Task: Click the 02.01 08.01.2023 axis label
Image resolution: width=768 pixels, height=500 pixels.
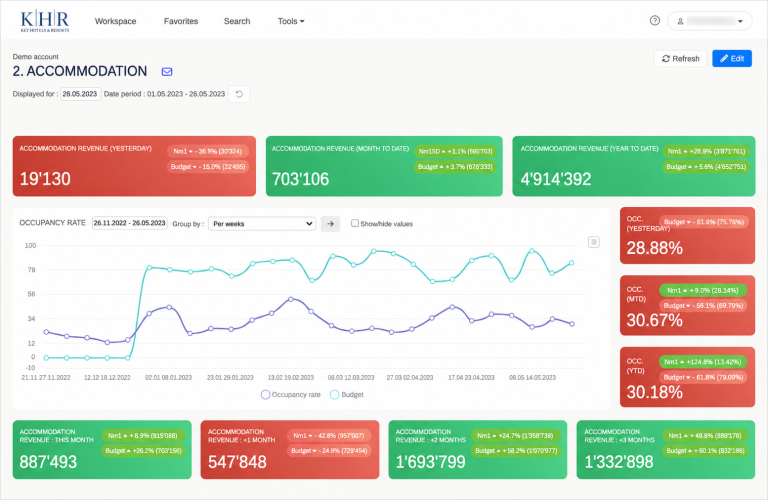Action: (x=168, y=378)
